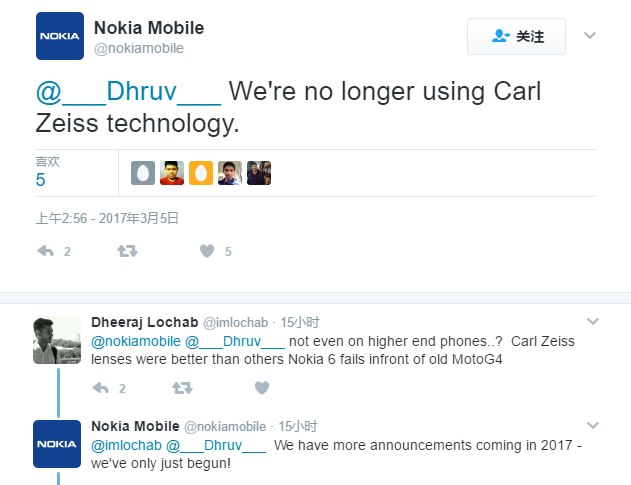The image size is (631, 485).
Task: Click the follow button (关注)
Action: click(516, 37)
